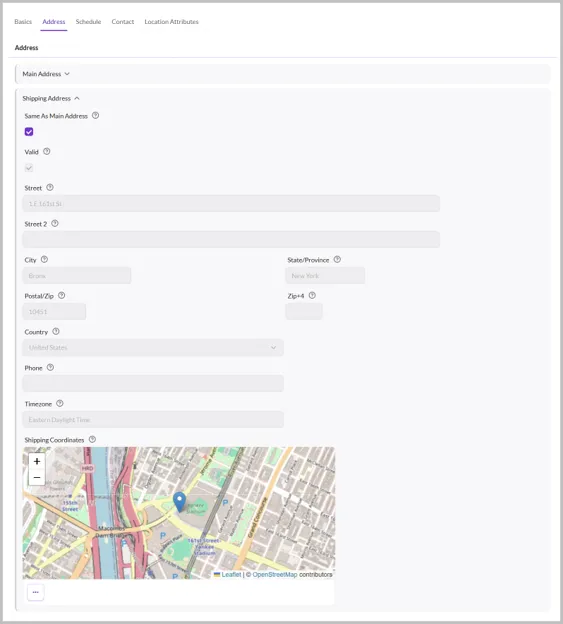The height and width of the screenshot is (624, 563).
Task: Zoom out on the map
Action: pos(37,477)
